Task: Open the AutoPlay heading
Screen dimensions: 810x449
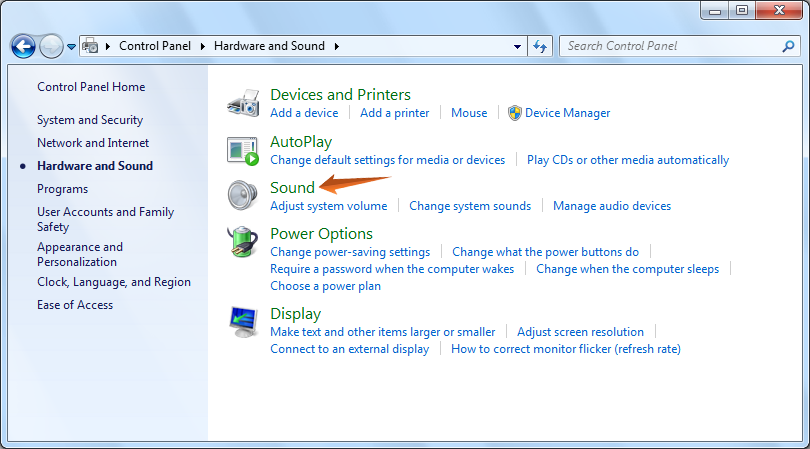Action: pos(301,142)
